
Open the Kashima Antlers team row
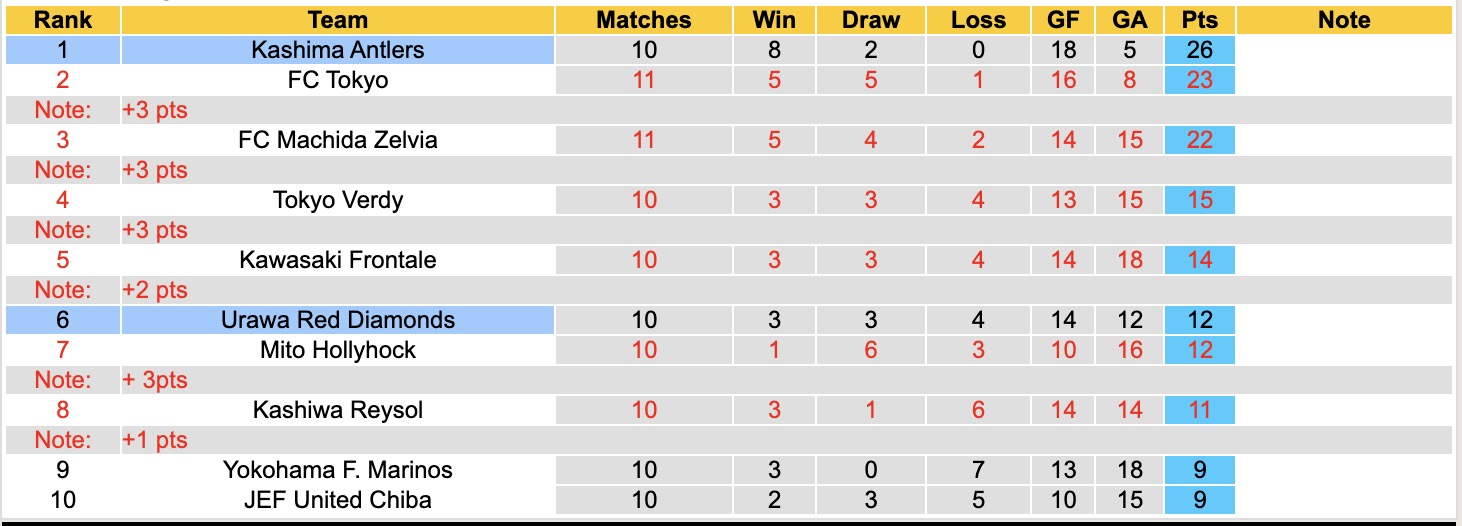338,50
